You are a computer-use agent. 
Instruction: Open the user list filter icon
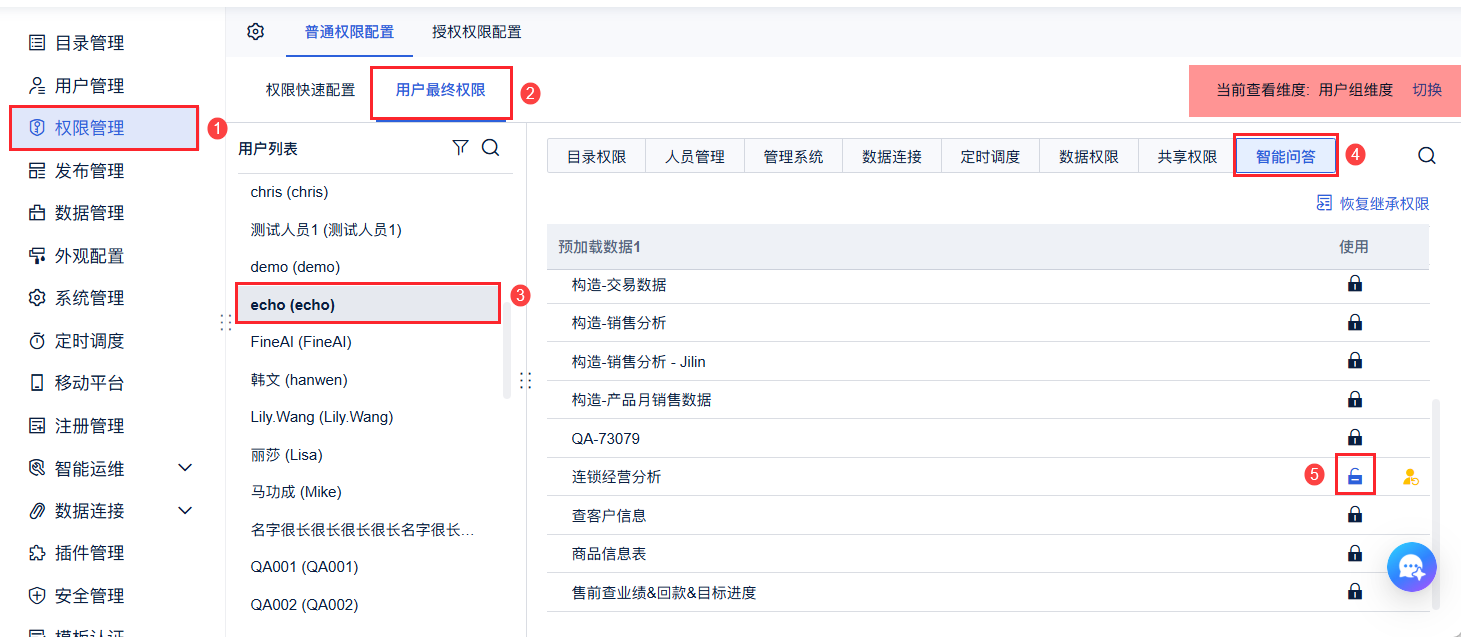click(x=460, y=148)
